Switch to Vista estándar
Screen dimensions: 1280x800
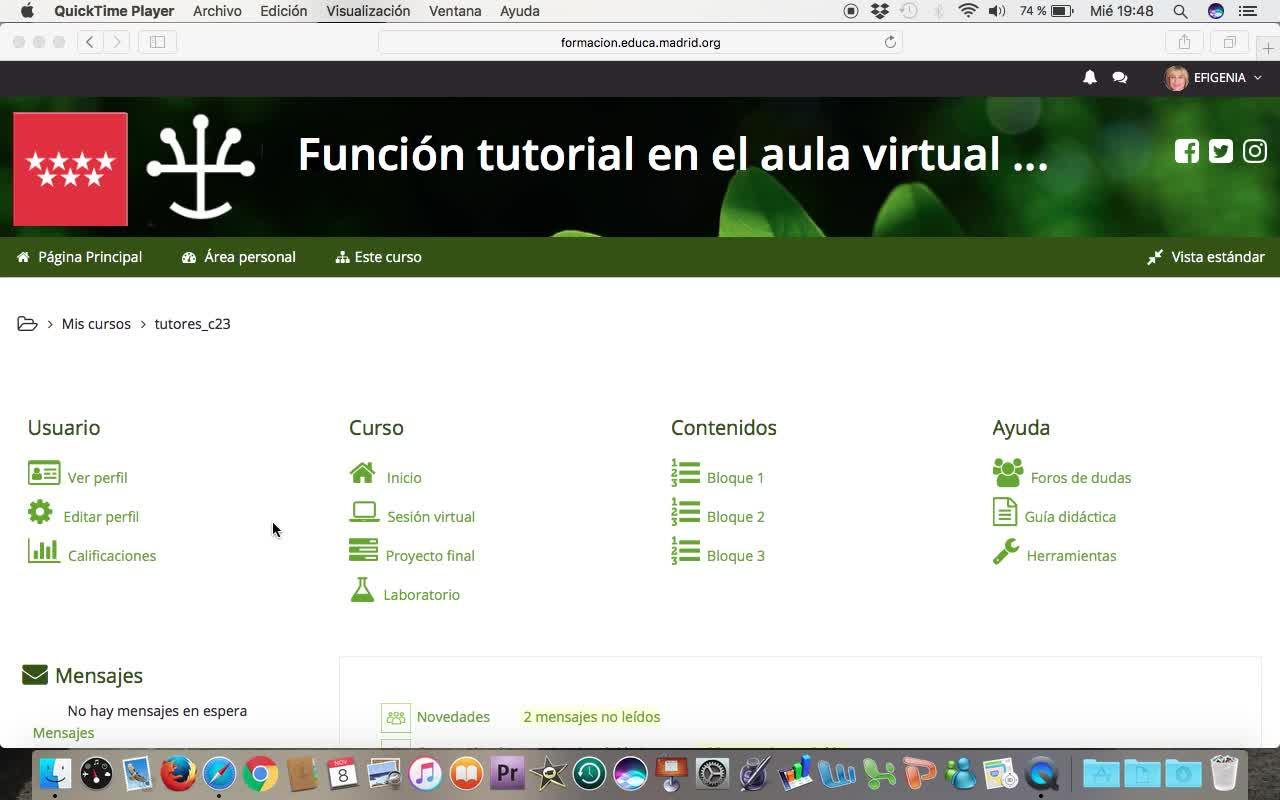tap(1206, 257)
